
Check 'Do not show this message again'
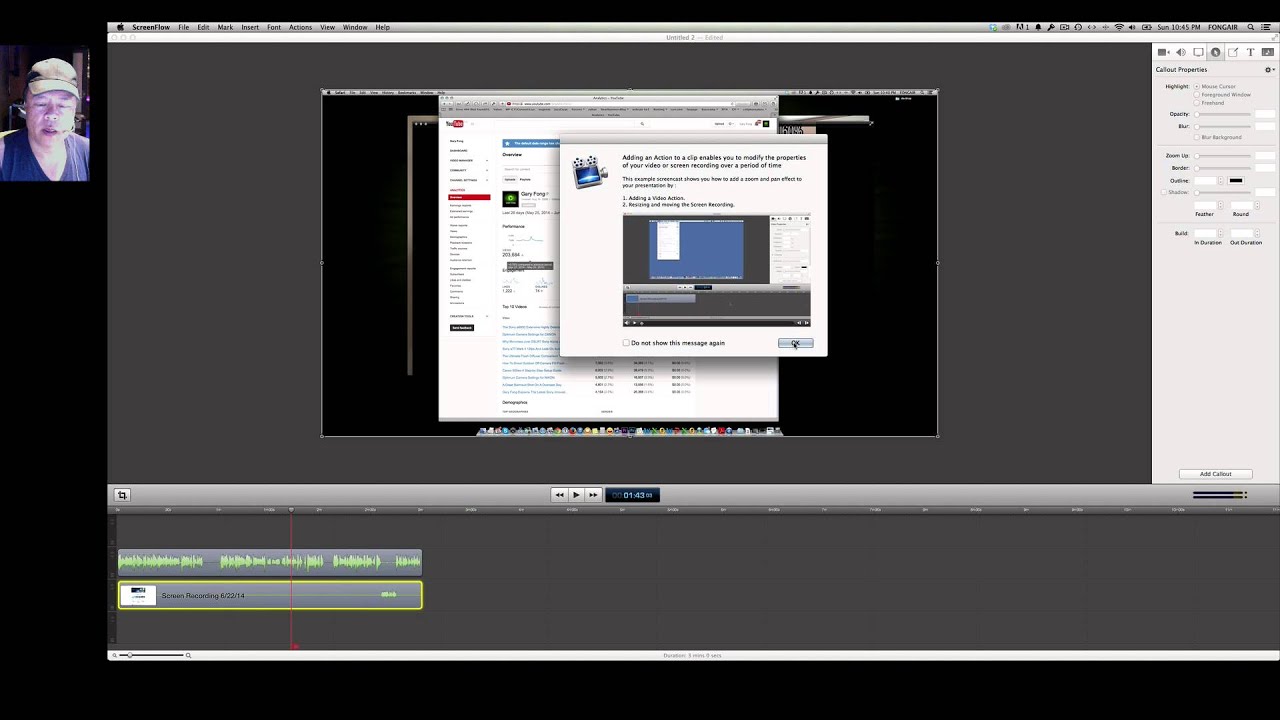pyautogui.click(x=627, y=343)
